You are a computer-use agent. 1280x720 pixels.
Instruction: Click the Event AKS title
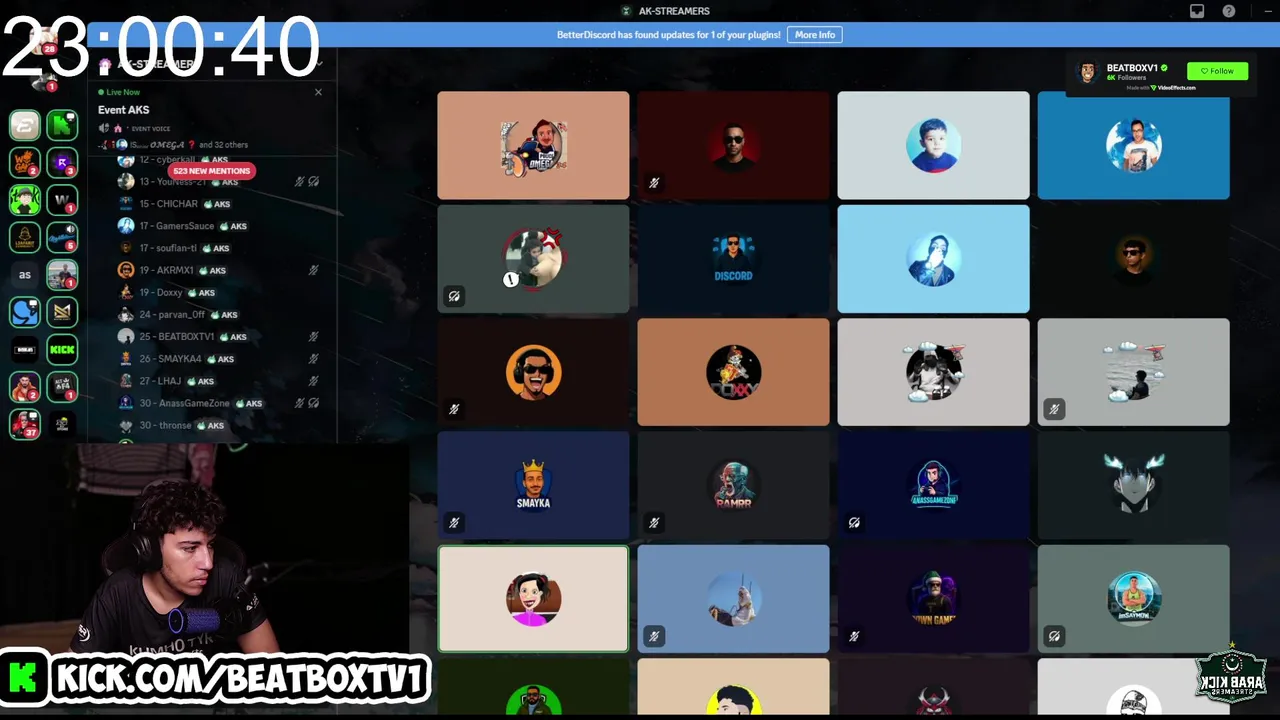coord(123,110)
